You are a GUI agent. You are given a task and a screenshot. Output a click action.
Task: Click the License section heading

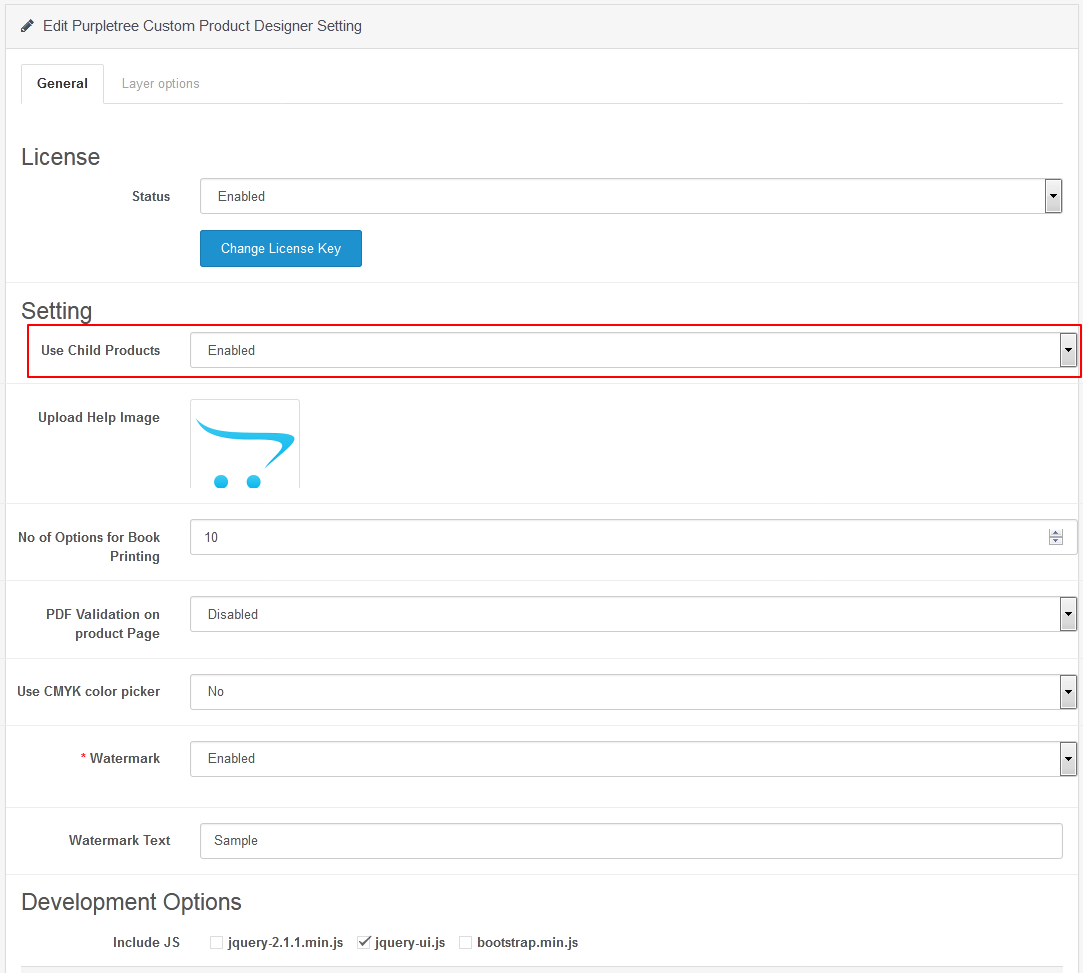(x=61, y=157)
